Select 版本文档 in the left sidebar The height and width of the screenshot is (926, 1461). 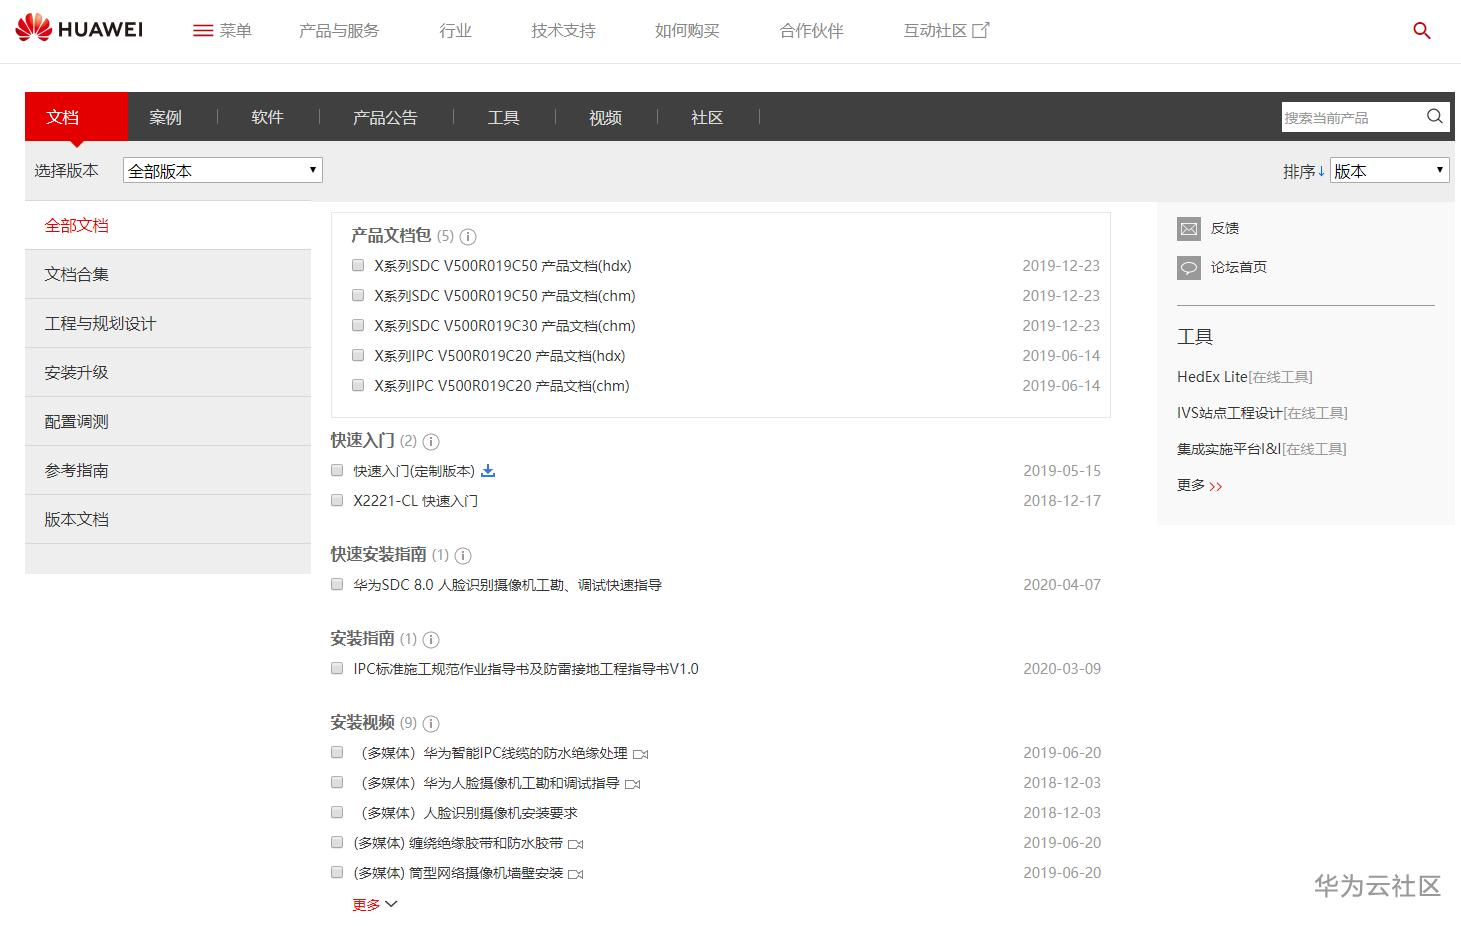[168, 520]
